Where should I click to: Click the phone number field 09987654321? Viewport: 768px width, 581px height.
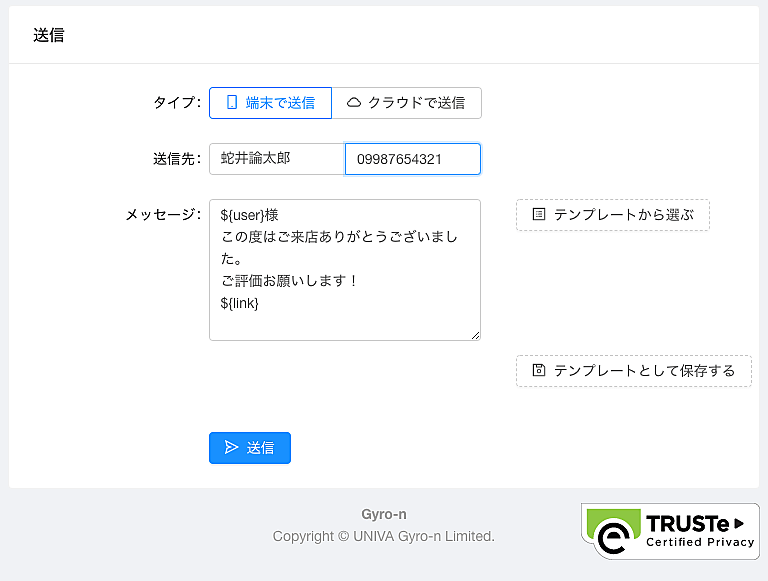click(x=413, y=159)
